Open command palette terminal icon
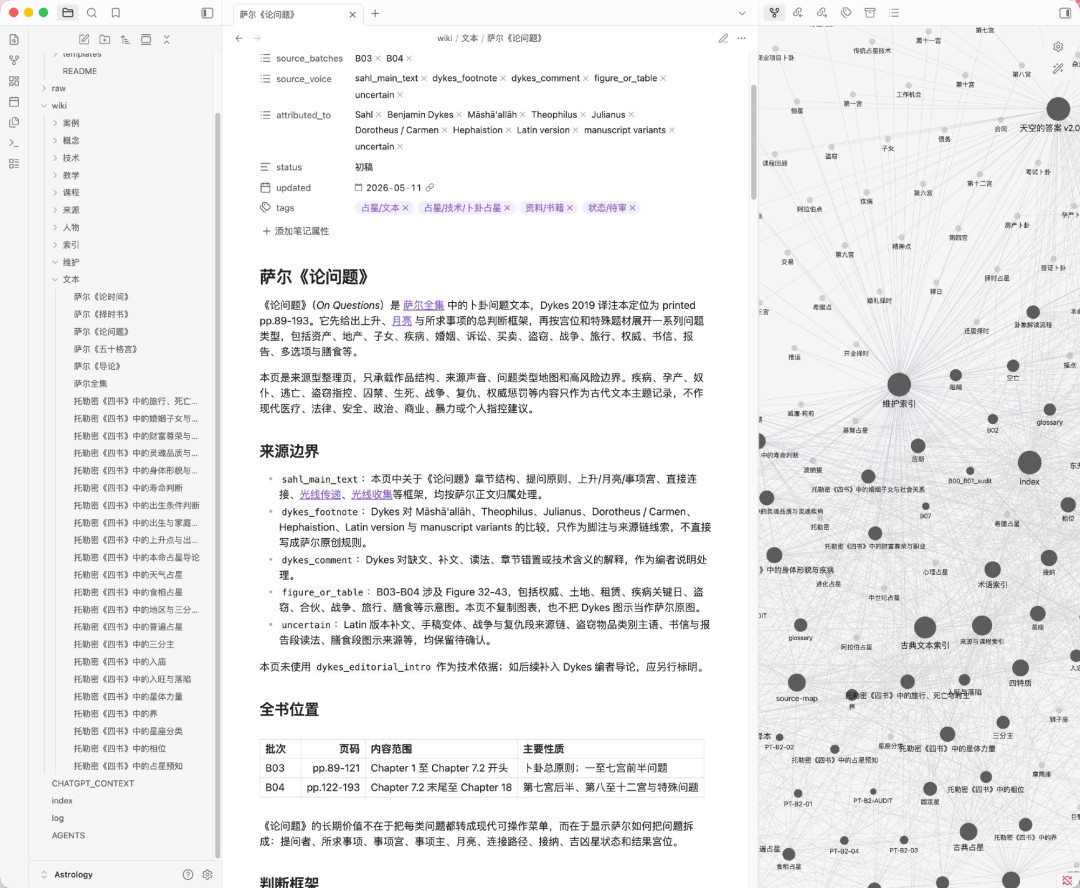The image size is (1080, 888). click(x=14, y=143)
